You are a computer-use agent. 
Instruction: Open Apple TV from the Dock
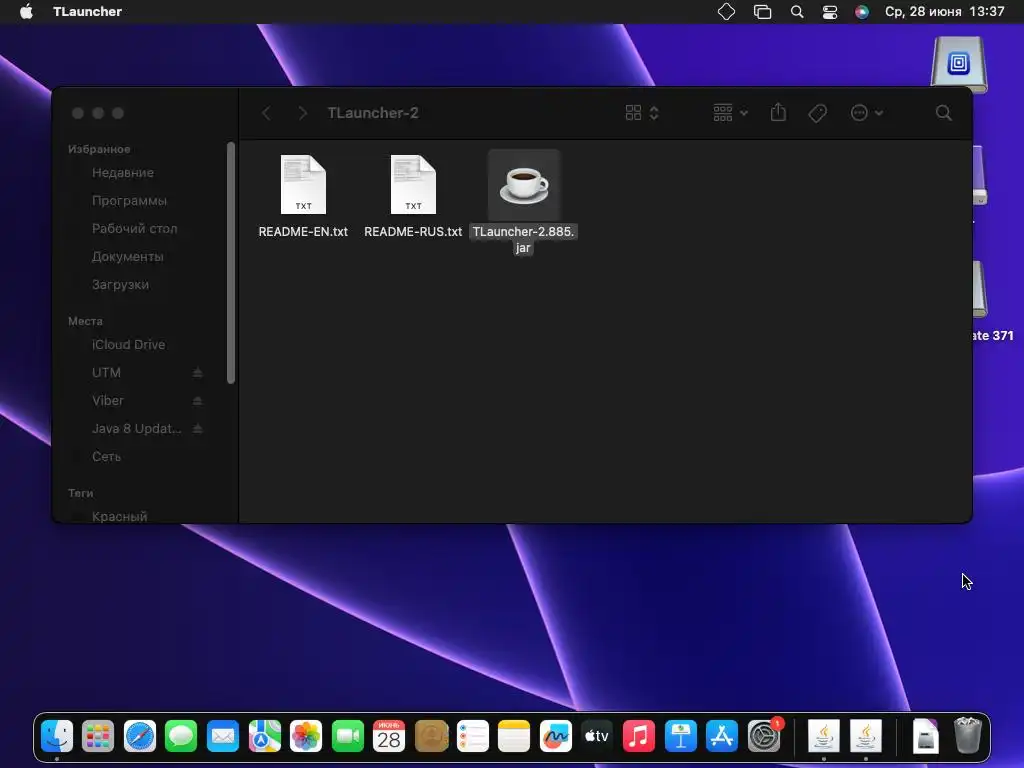pyautogui.click(x=597, y=736)
